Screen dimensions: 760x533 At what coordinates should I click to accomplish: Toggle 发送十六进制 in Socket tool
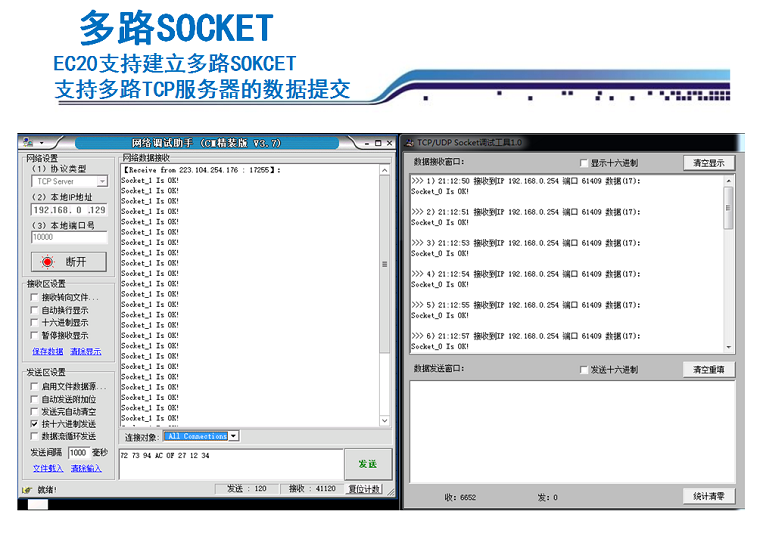pyautogui.click(x=584, y=370)
